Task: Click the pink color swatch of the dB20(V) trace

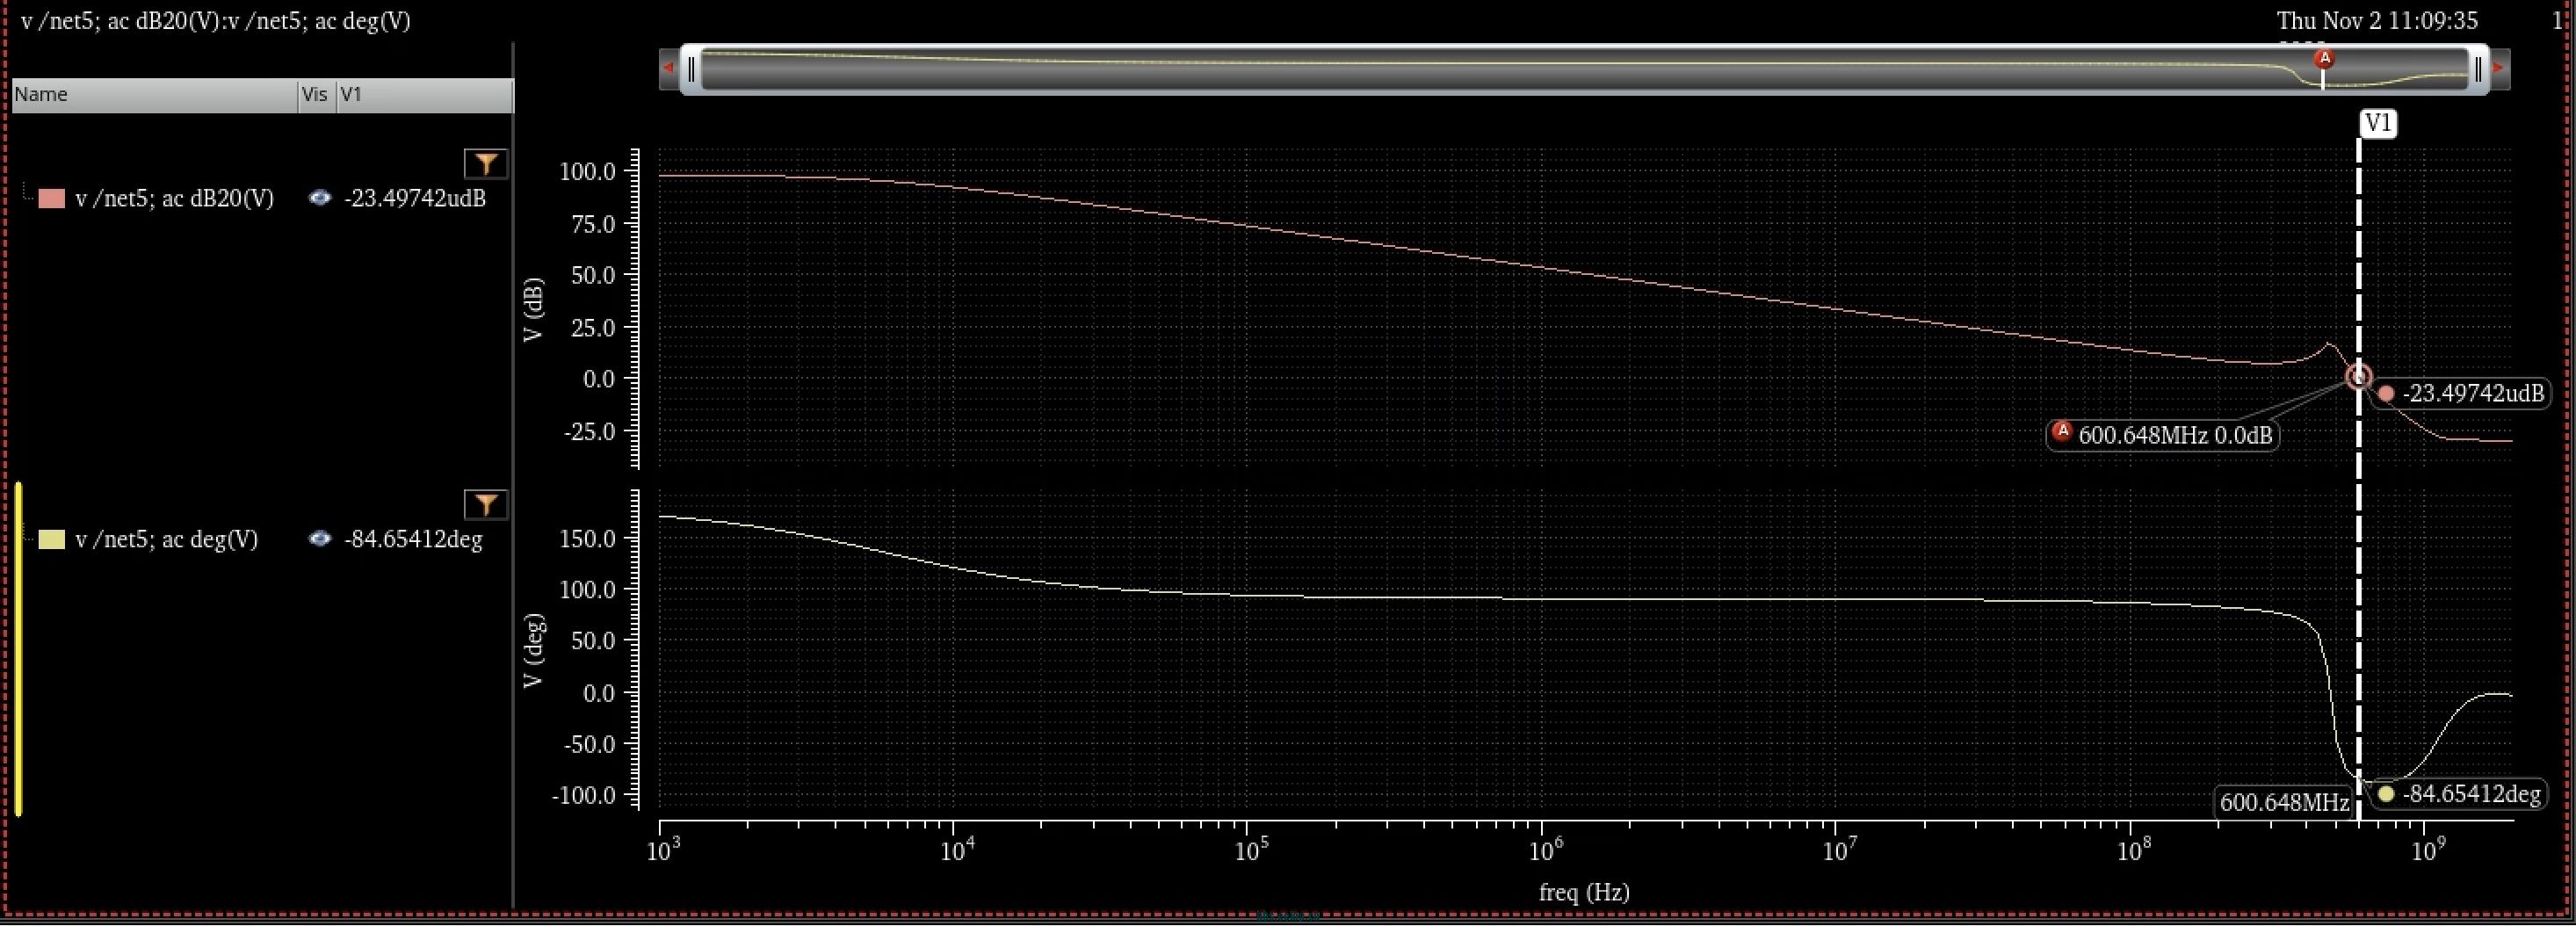Action: (x=52, y=198)
